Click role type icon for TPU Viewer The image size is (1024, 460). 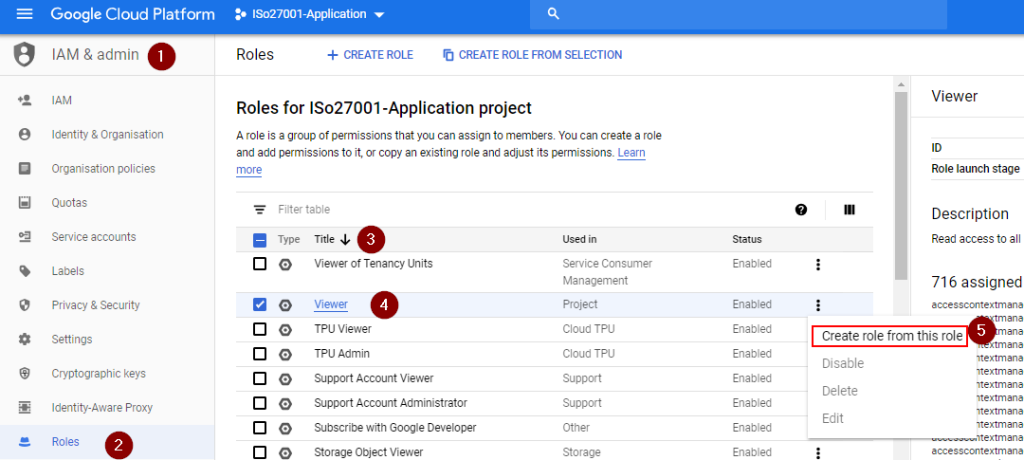pos(285,329)
